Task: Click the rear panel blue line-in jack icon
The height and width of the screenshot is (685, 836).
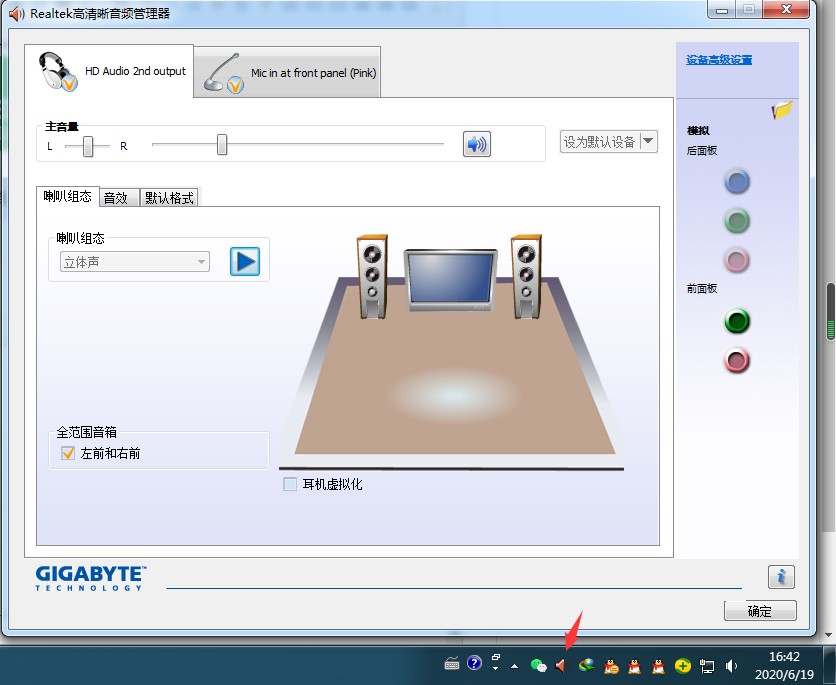Action: pos(737,181)
